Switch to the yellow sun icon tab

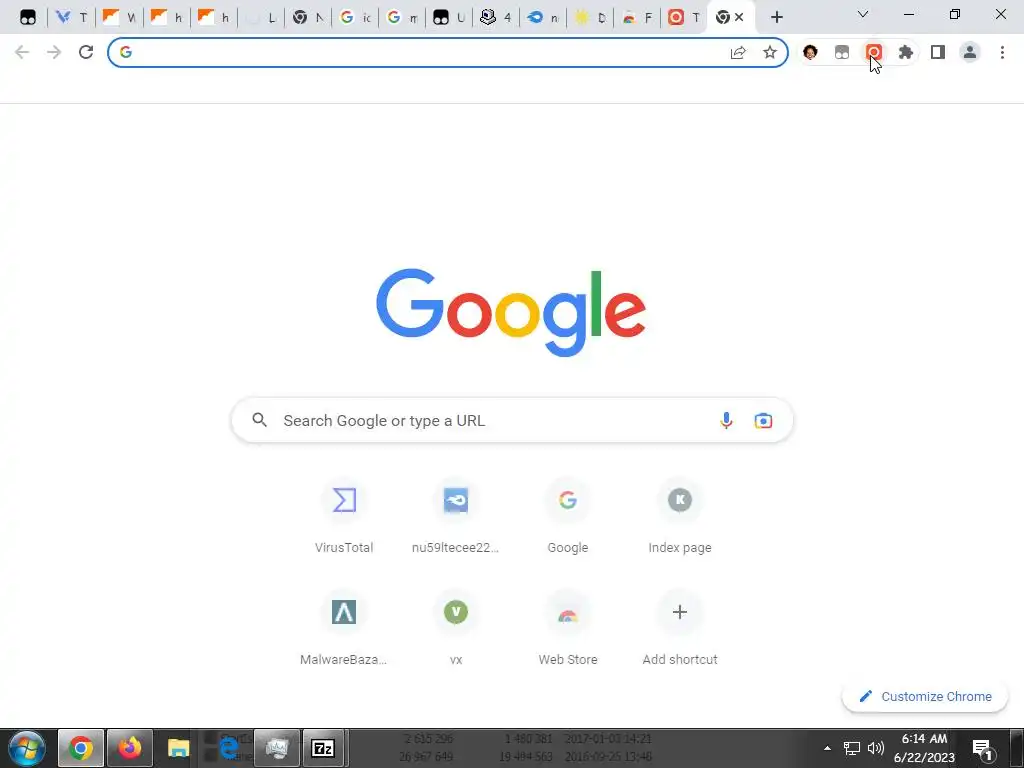coord(590,18)
